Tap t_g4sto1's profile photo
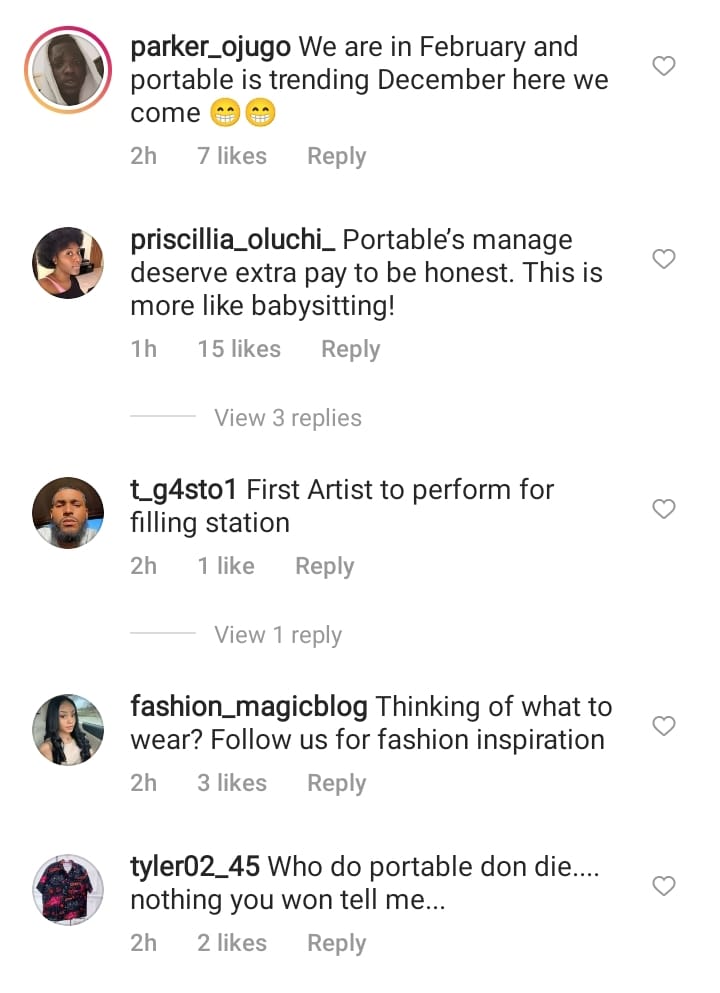 pos(68,512)
